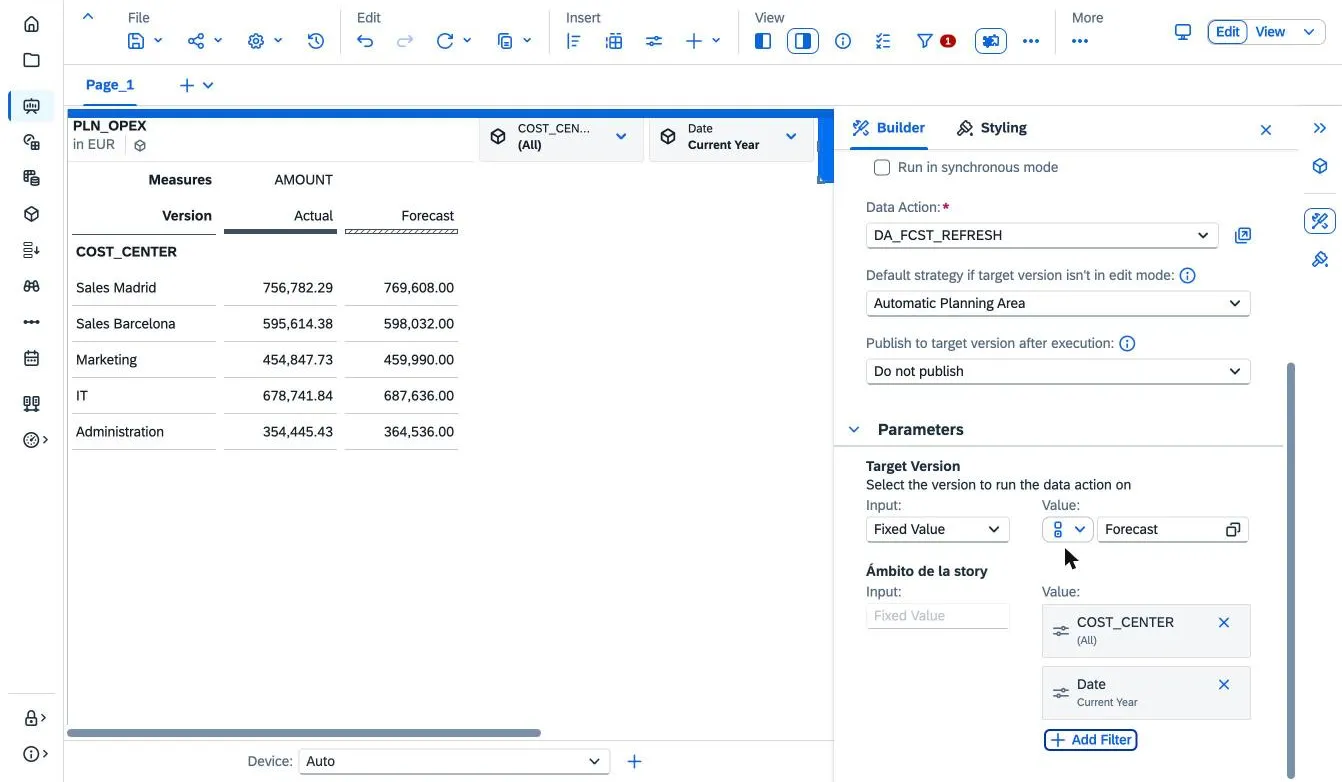The image size is (1342, 782).
Task: Open the Home icon in the left sidebar
Action: tap(31, 24)
